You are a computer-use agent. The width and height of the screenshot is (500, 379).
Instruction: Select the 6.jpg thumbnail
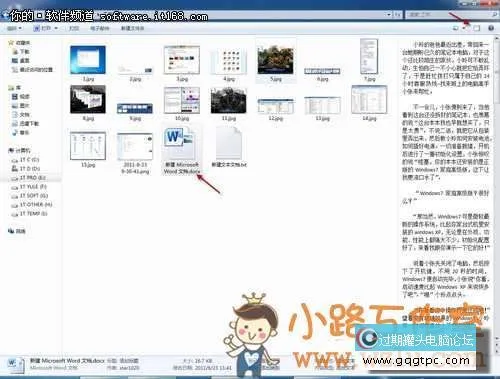tap(322, 71)
